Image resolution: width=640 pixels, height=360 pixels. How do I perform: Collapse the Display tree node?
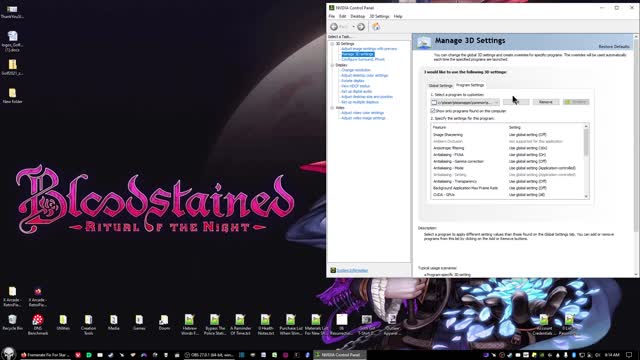click(x=332, y=65)
